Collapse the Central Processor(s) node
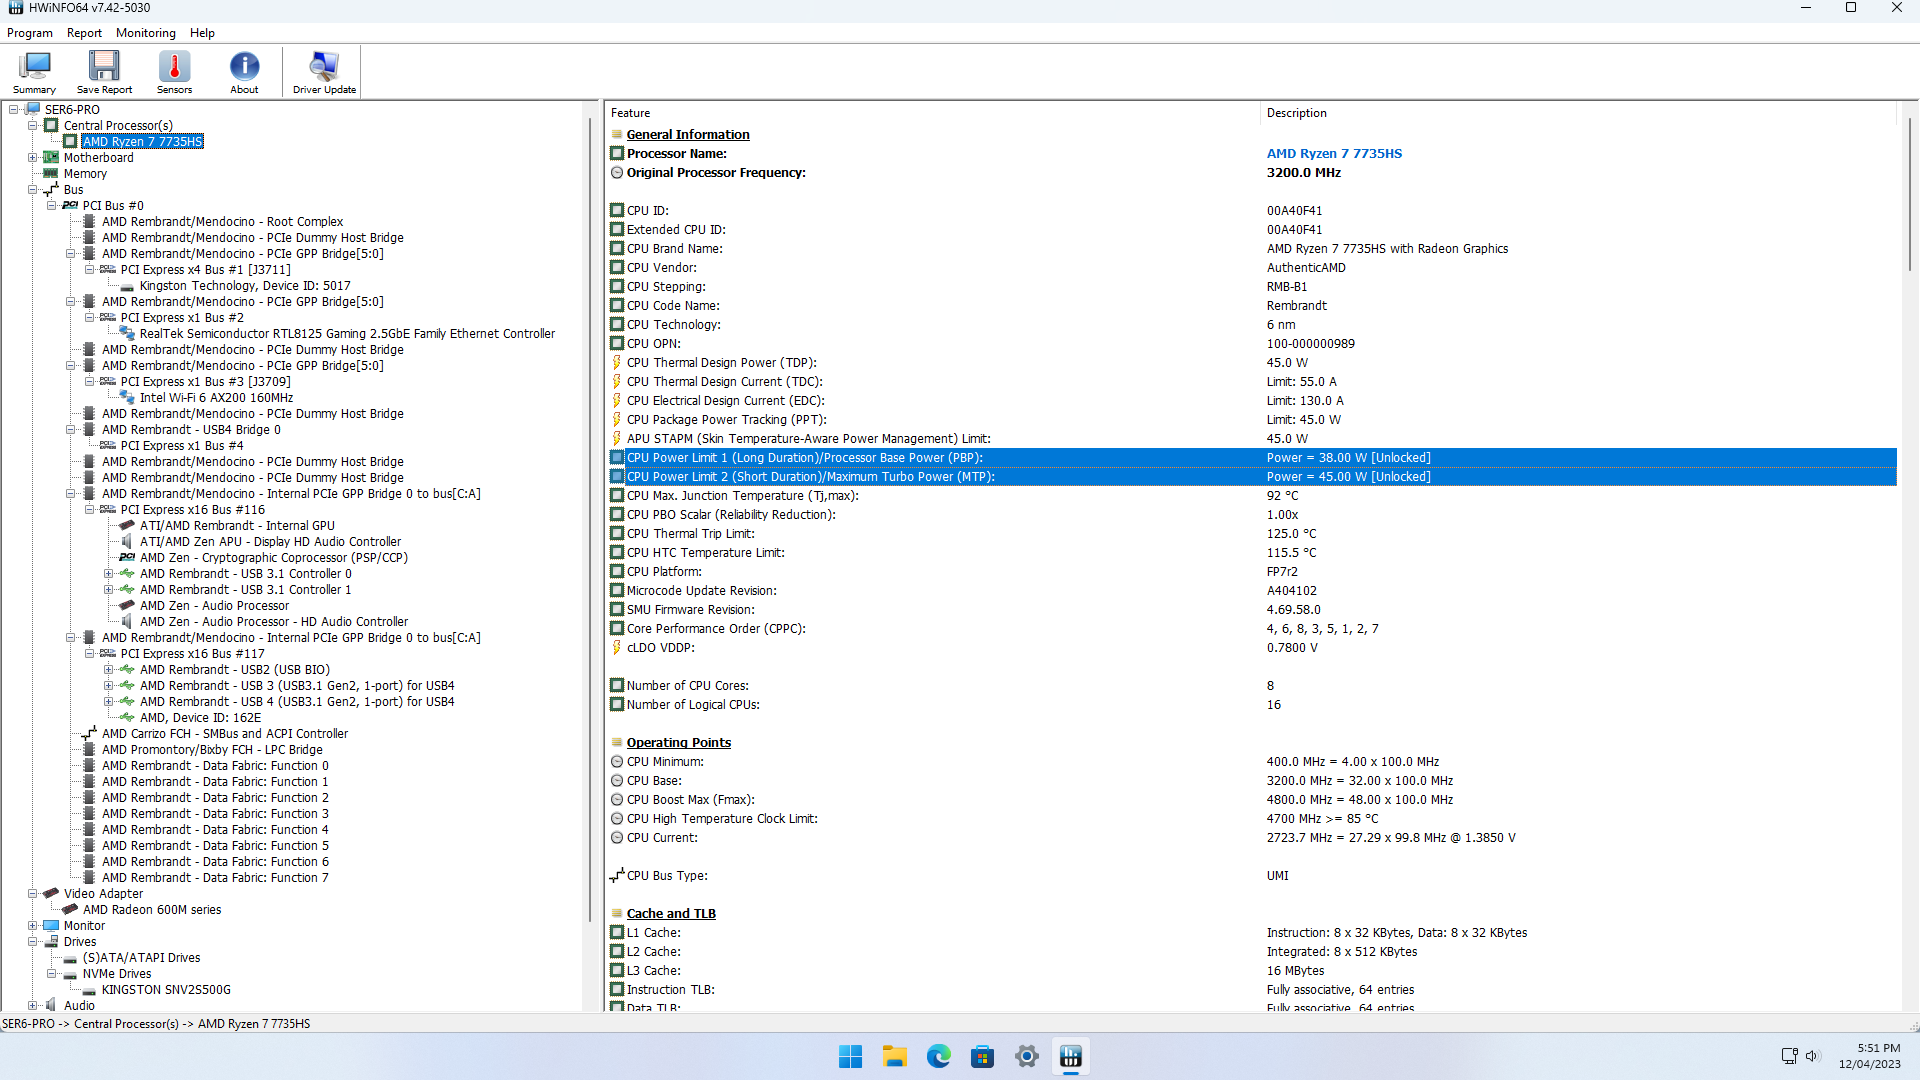The image size is (1920, 1080). point(33,126)
